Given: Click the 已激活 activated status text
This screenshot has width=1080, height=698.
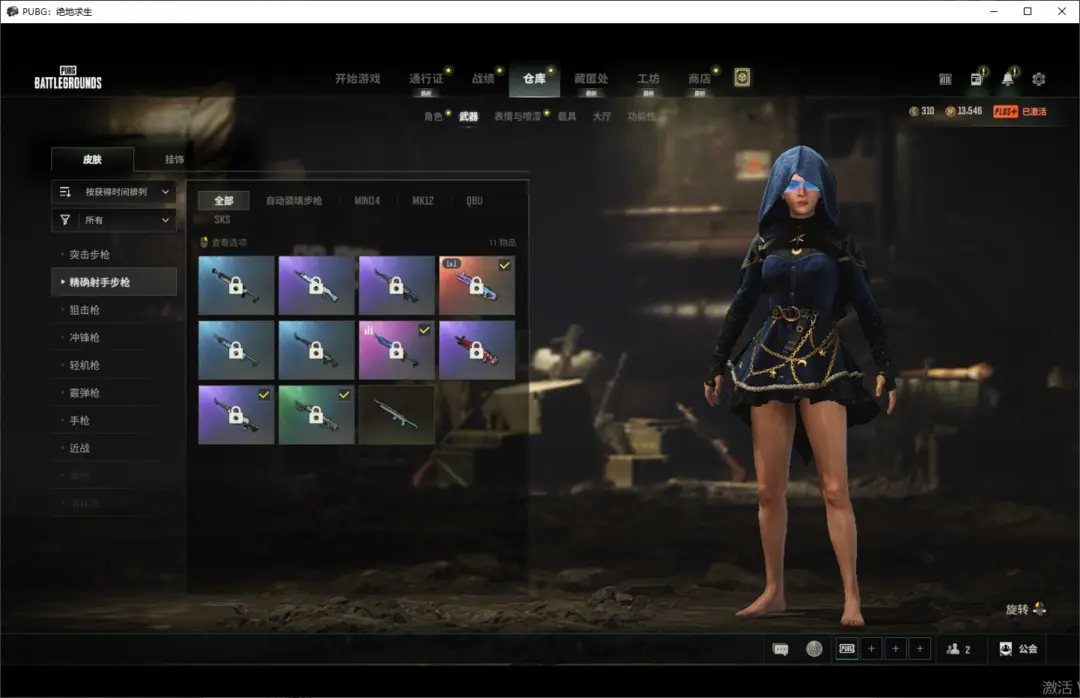Looking at the screenshot, I should click(x=1034, y=112).
